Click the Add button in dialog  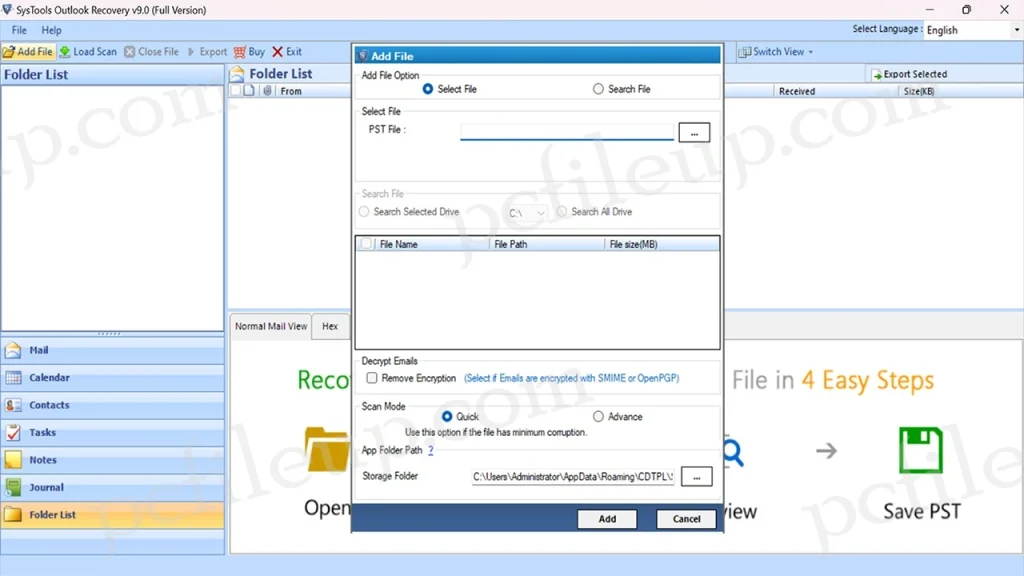(607, 519)
